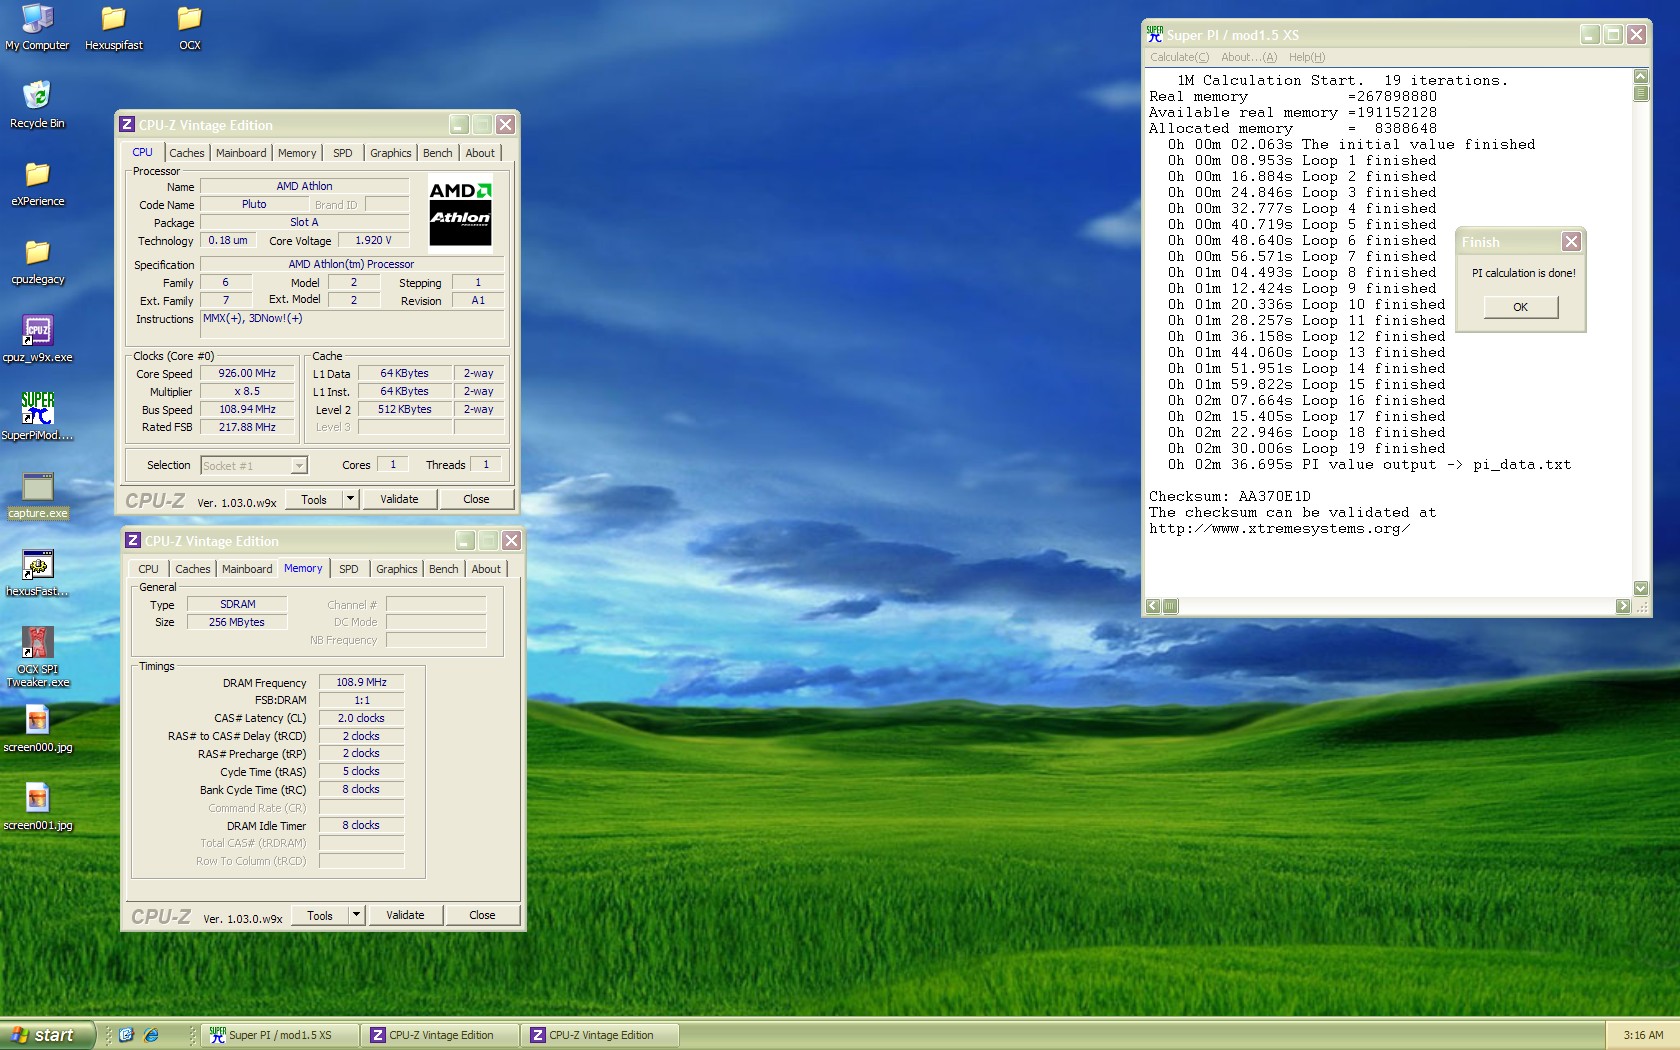Open Graphics tab in top CPU-Z window
The height and width of the screenshot is (1050, 1680).
pos(390,153)
